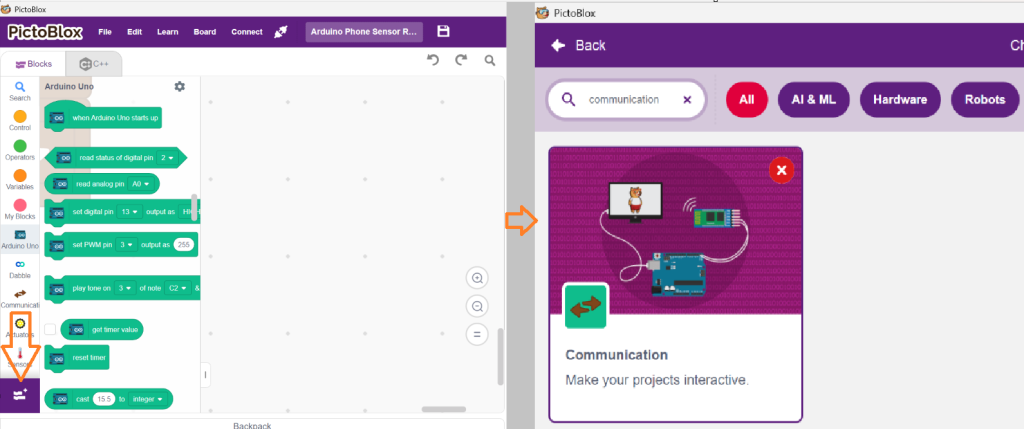Open the Backpack panel
The width and height of the screenshot is (1024, 429).
pyautogui.click(x=252, y=425)
